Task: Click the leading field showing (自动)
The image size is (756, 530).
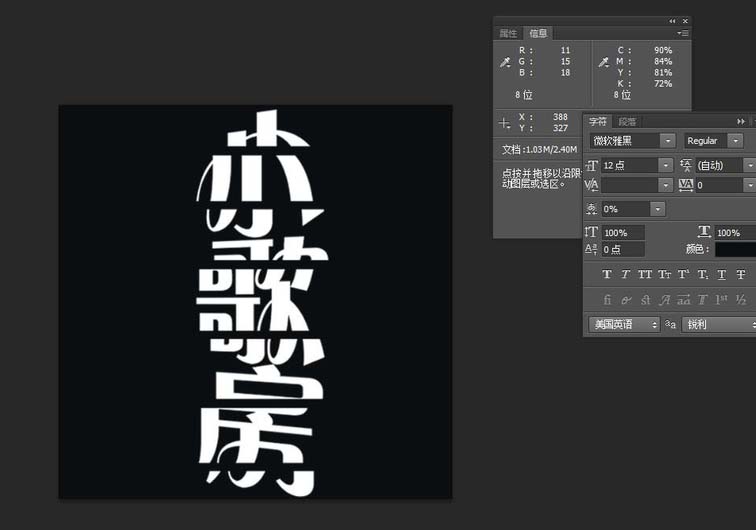Action: point(719,165)
